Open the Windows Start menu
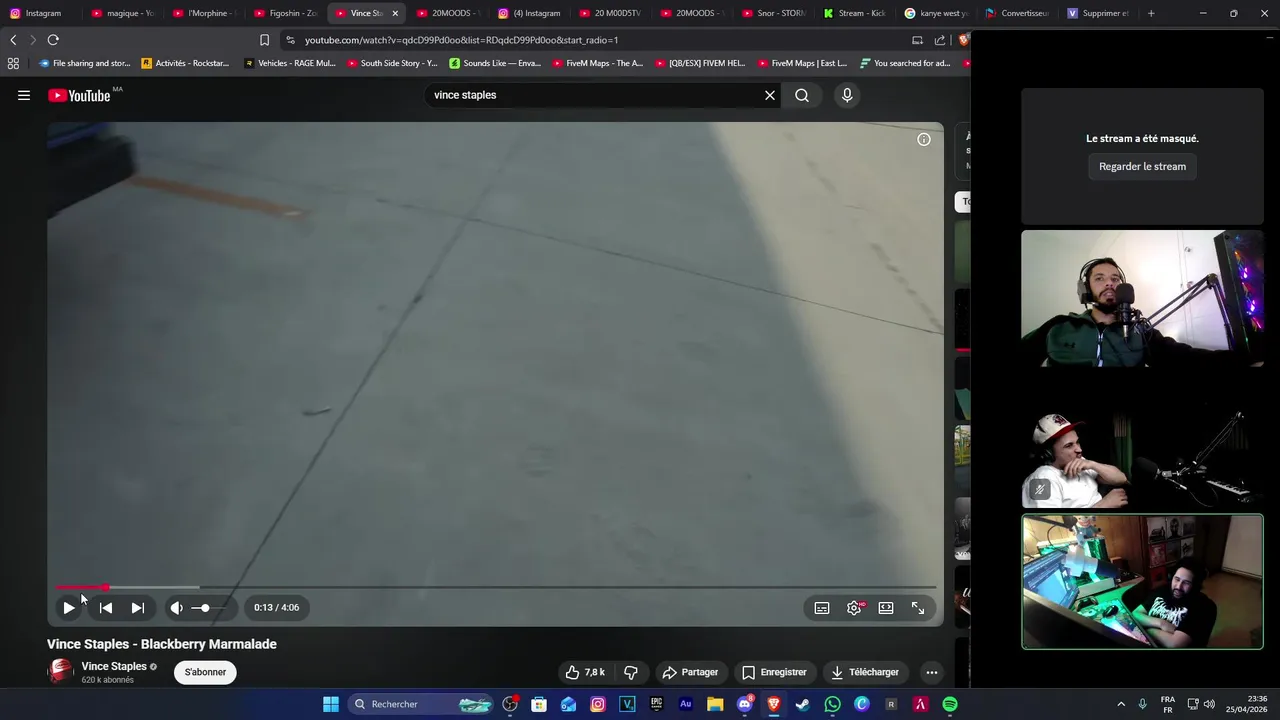The image size is (1280, 720). pyautogui.click(x=331, y=704)
